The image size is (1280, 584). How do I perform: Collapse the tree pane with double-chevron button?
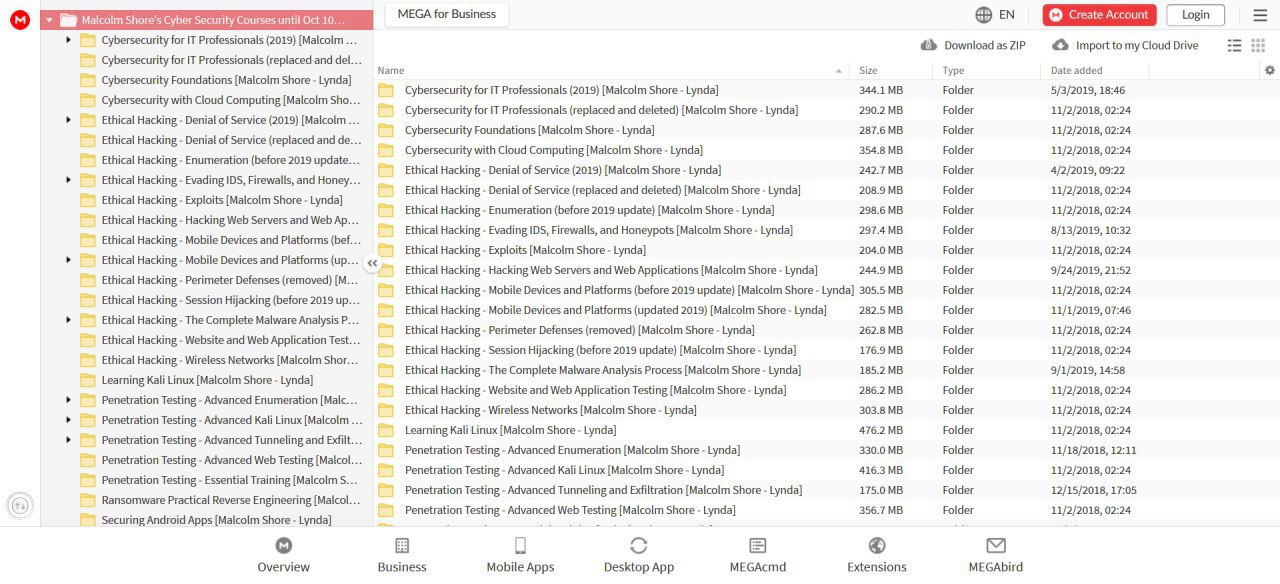372,264
